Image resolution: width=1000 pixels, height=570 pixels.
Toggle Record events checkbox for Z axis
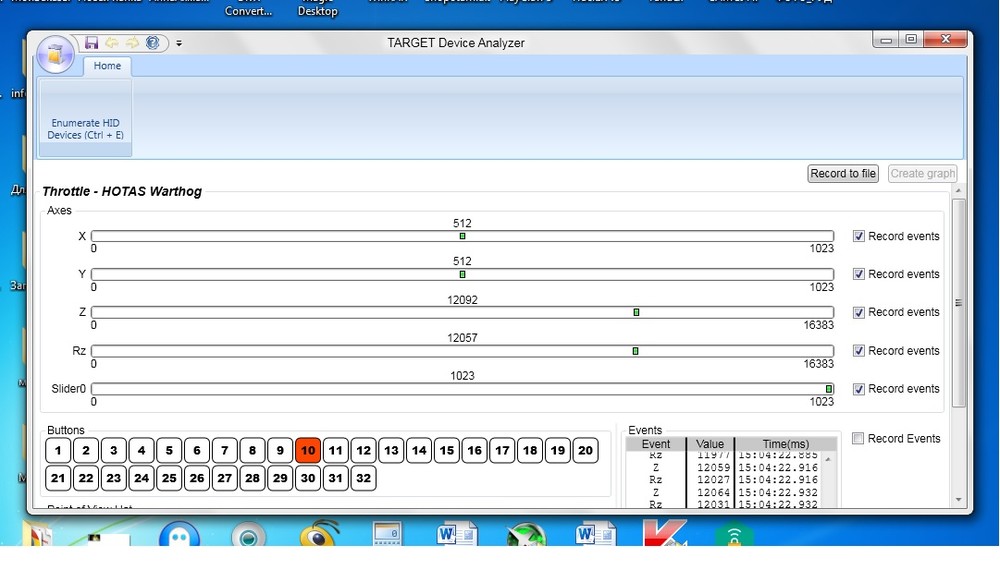point(858,312)
